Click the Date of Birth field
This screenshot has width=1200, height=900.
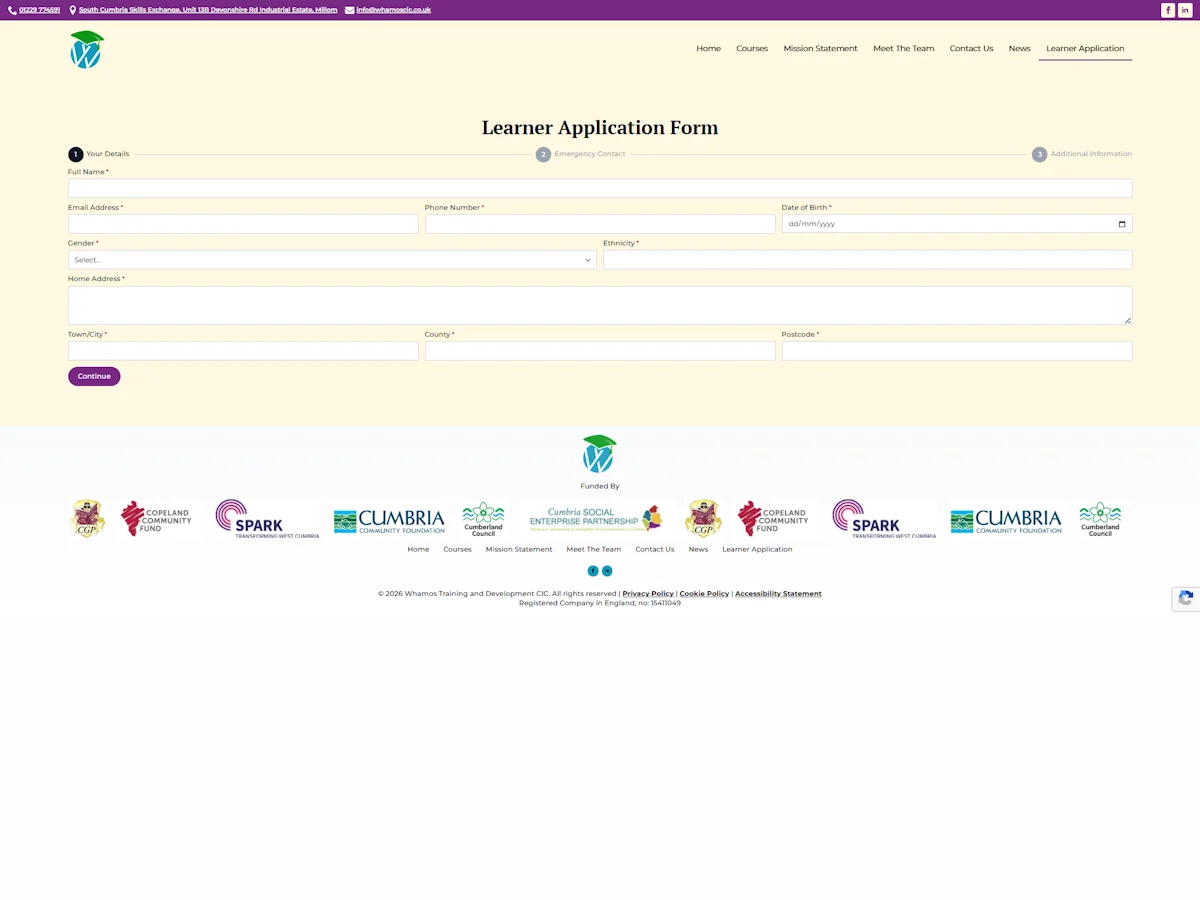(957, 224)
